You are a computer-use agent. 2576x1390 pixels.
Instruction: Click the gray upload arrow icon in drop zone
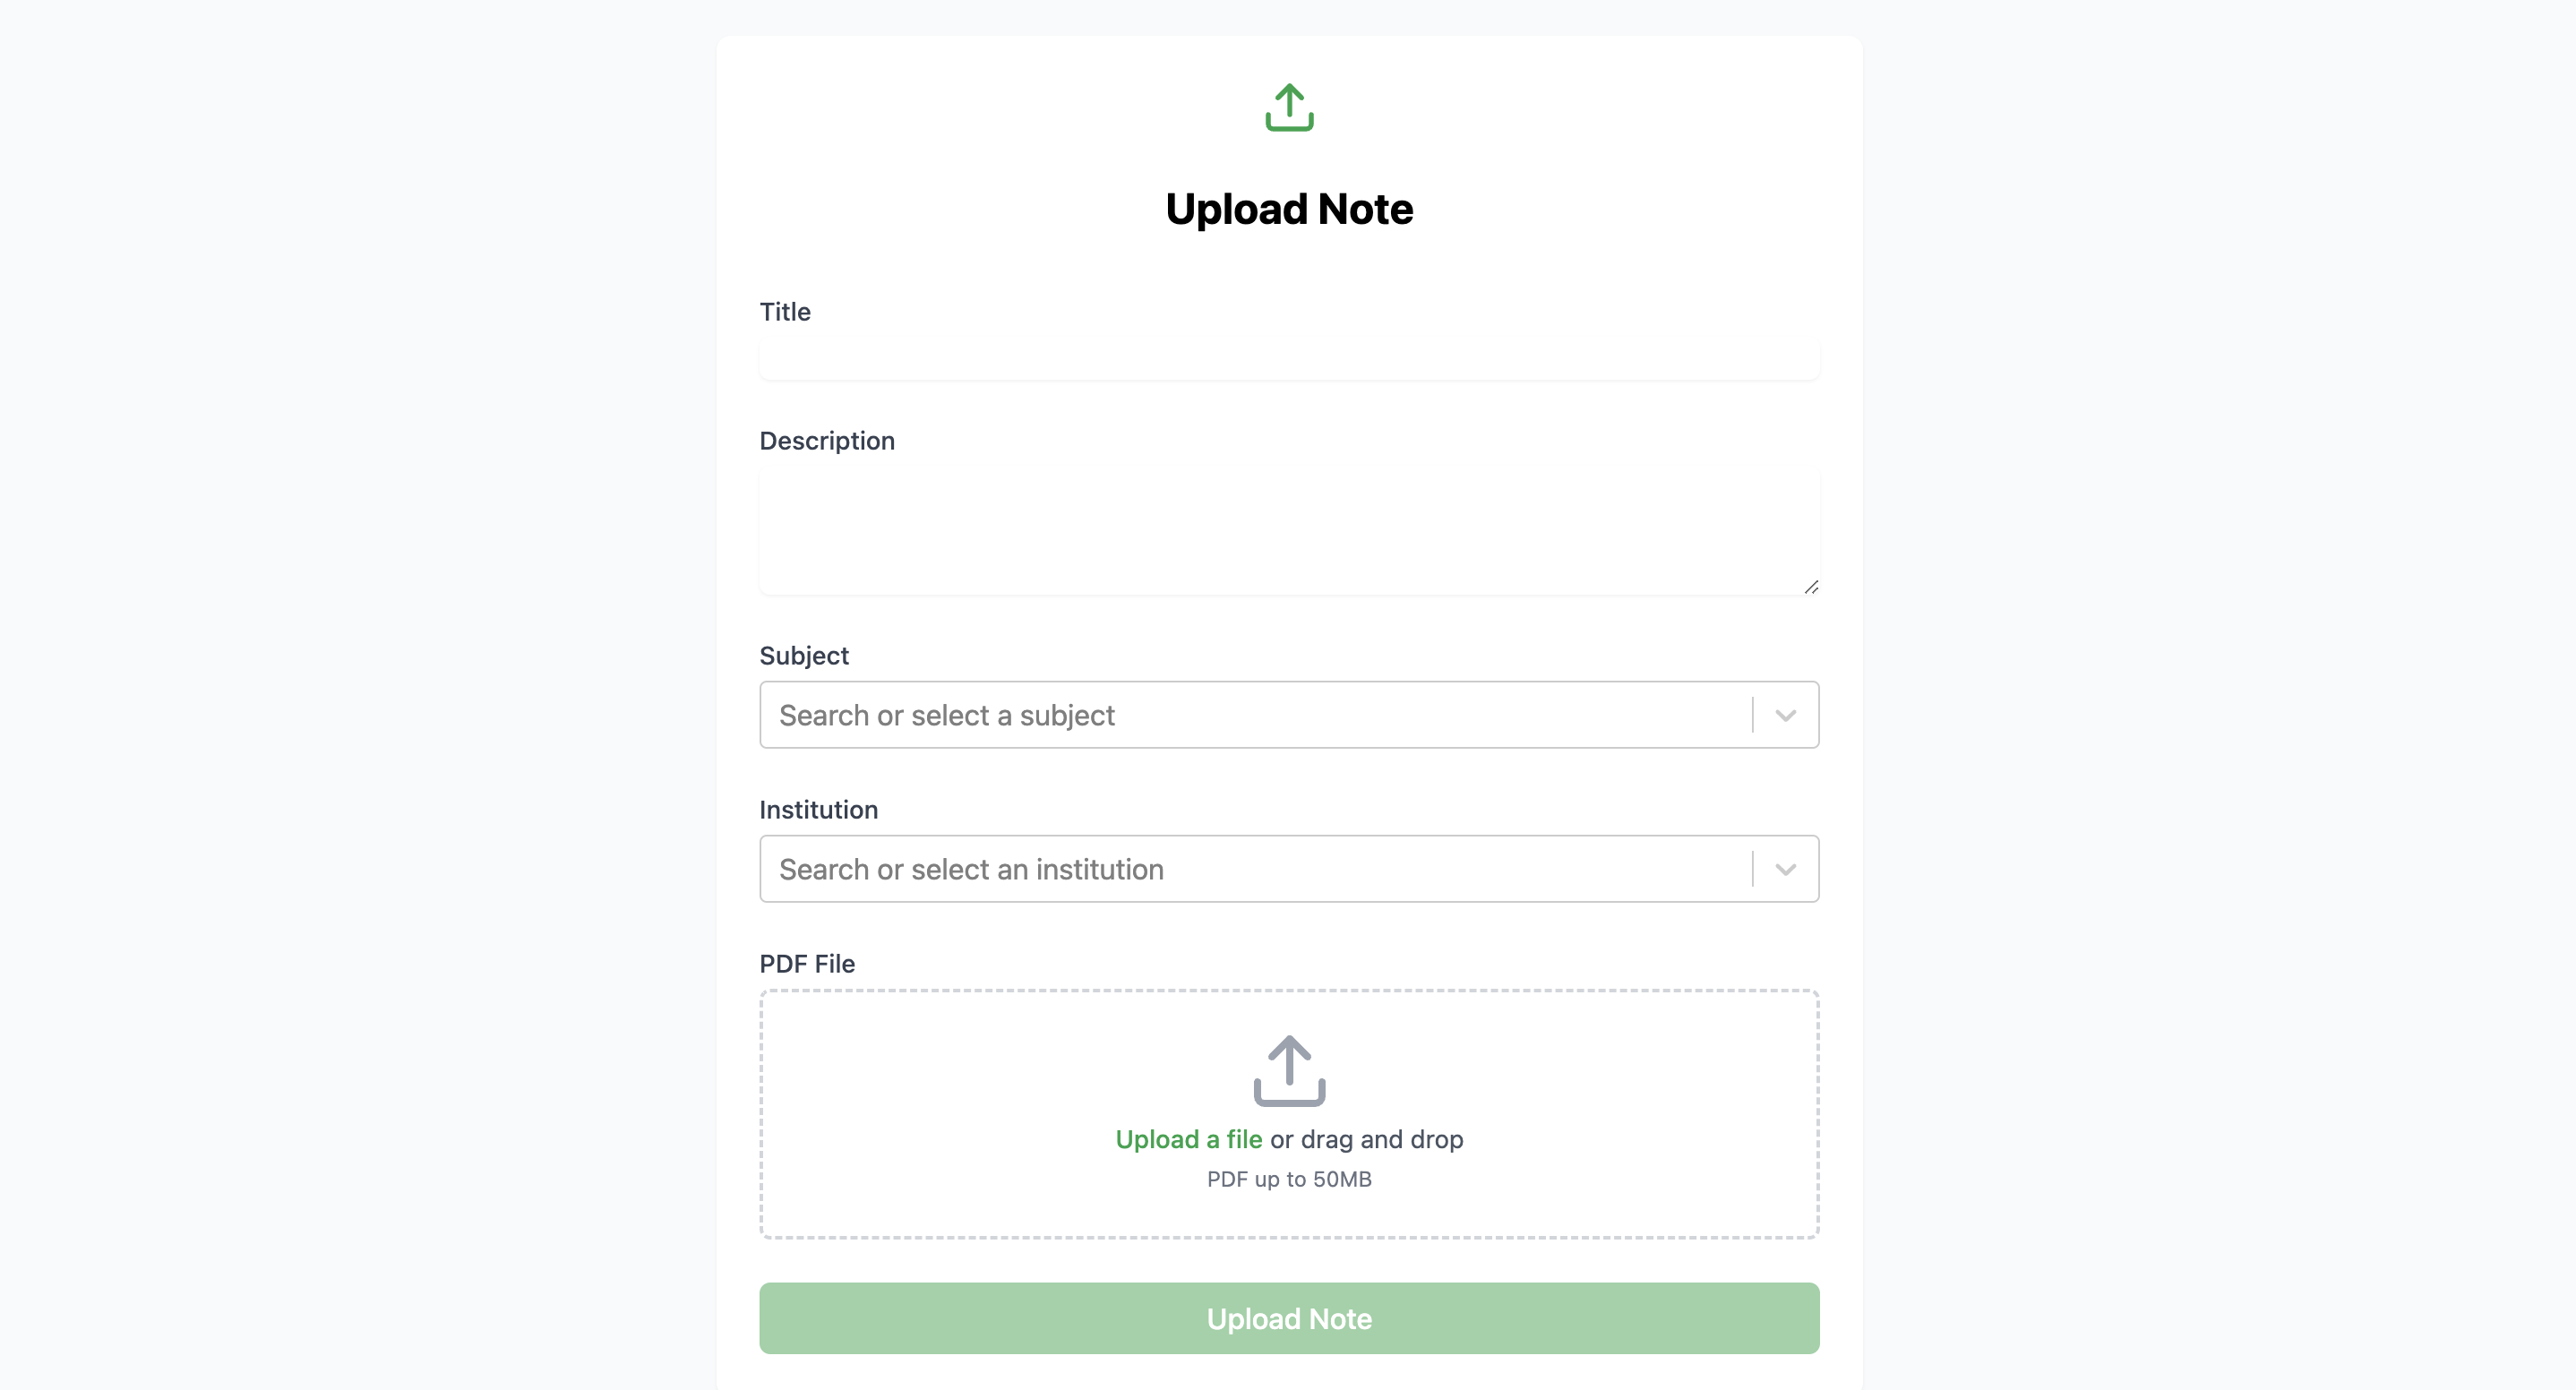[x=1289, y=1070]
